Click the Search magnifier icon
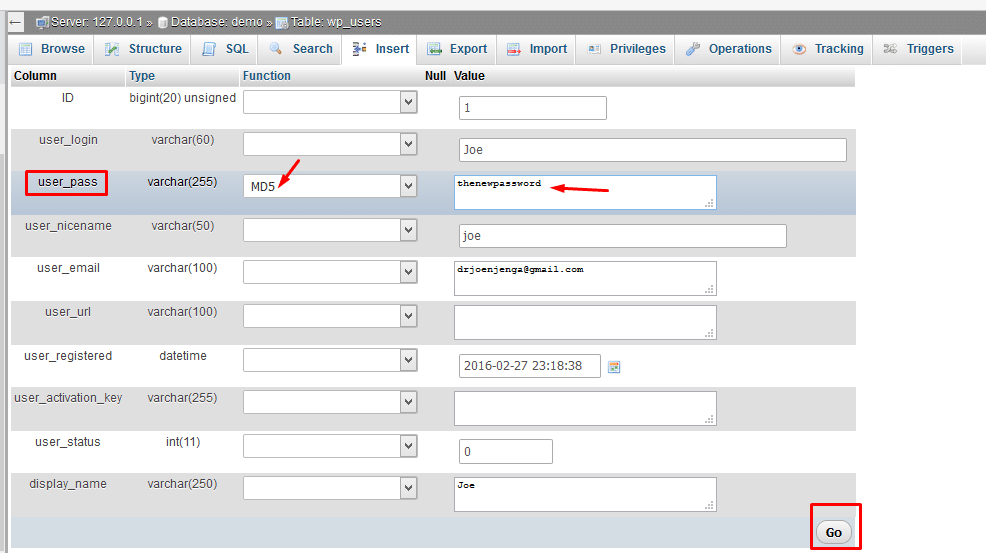Screen dimensions: 986x553 (275, 48)
